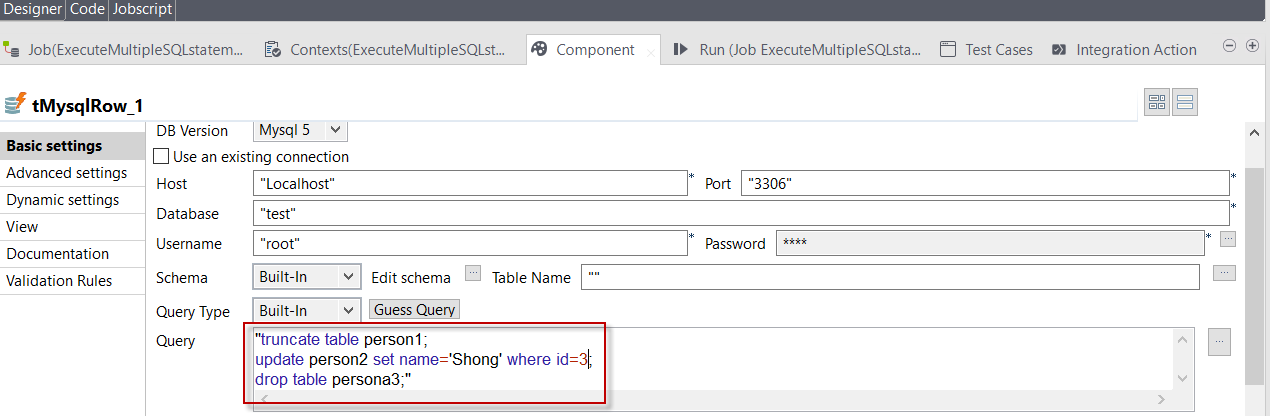Select Basic settings section
The width and height of the screenshot is (1270, 416).
(72, 146)
